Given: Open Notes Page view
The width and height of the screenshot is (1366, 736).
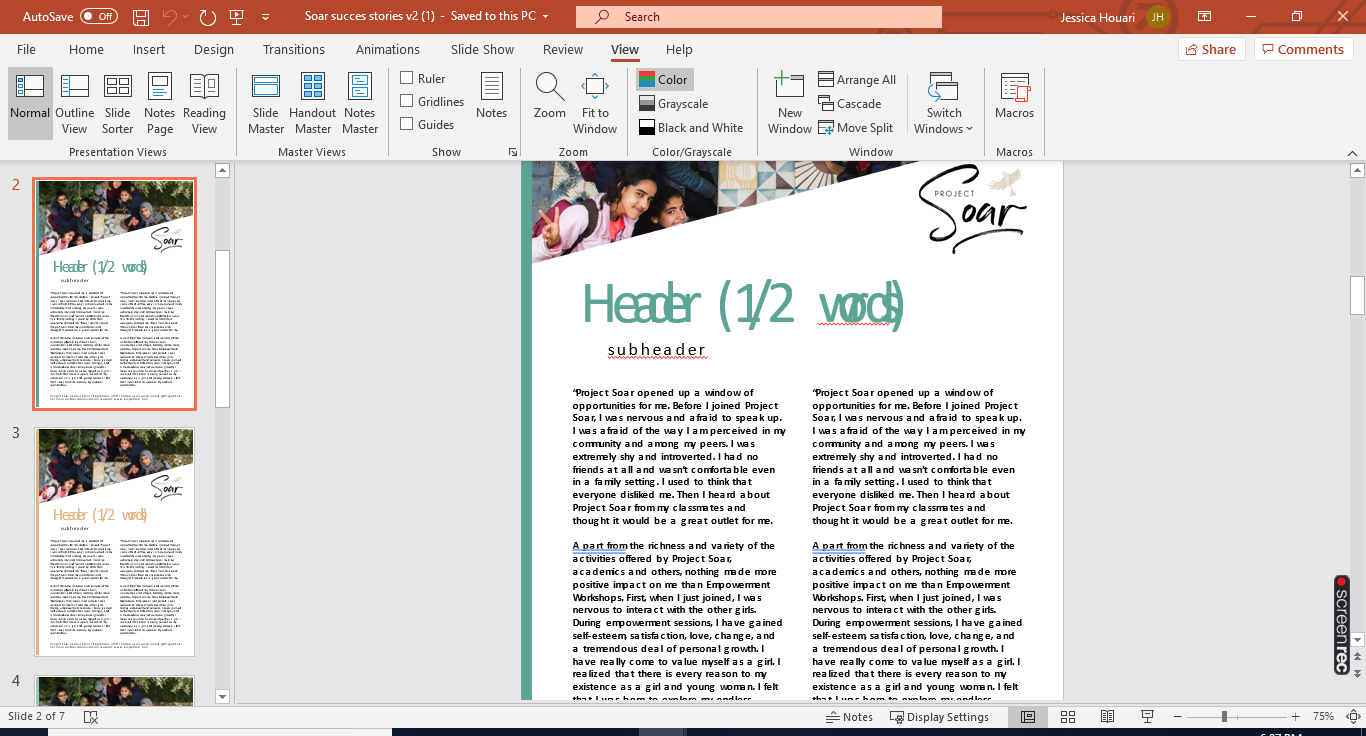Looking at the screenshot, I should (160, 104).
